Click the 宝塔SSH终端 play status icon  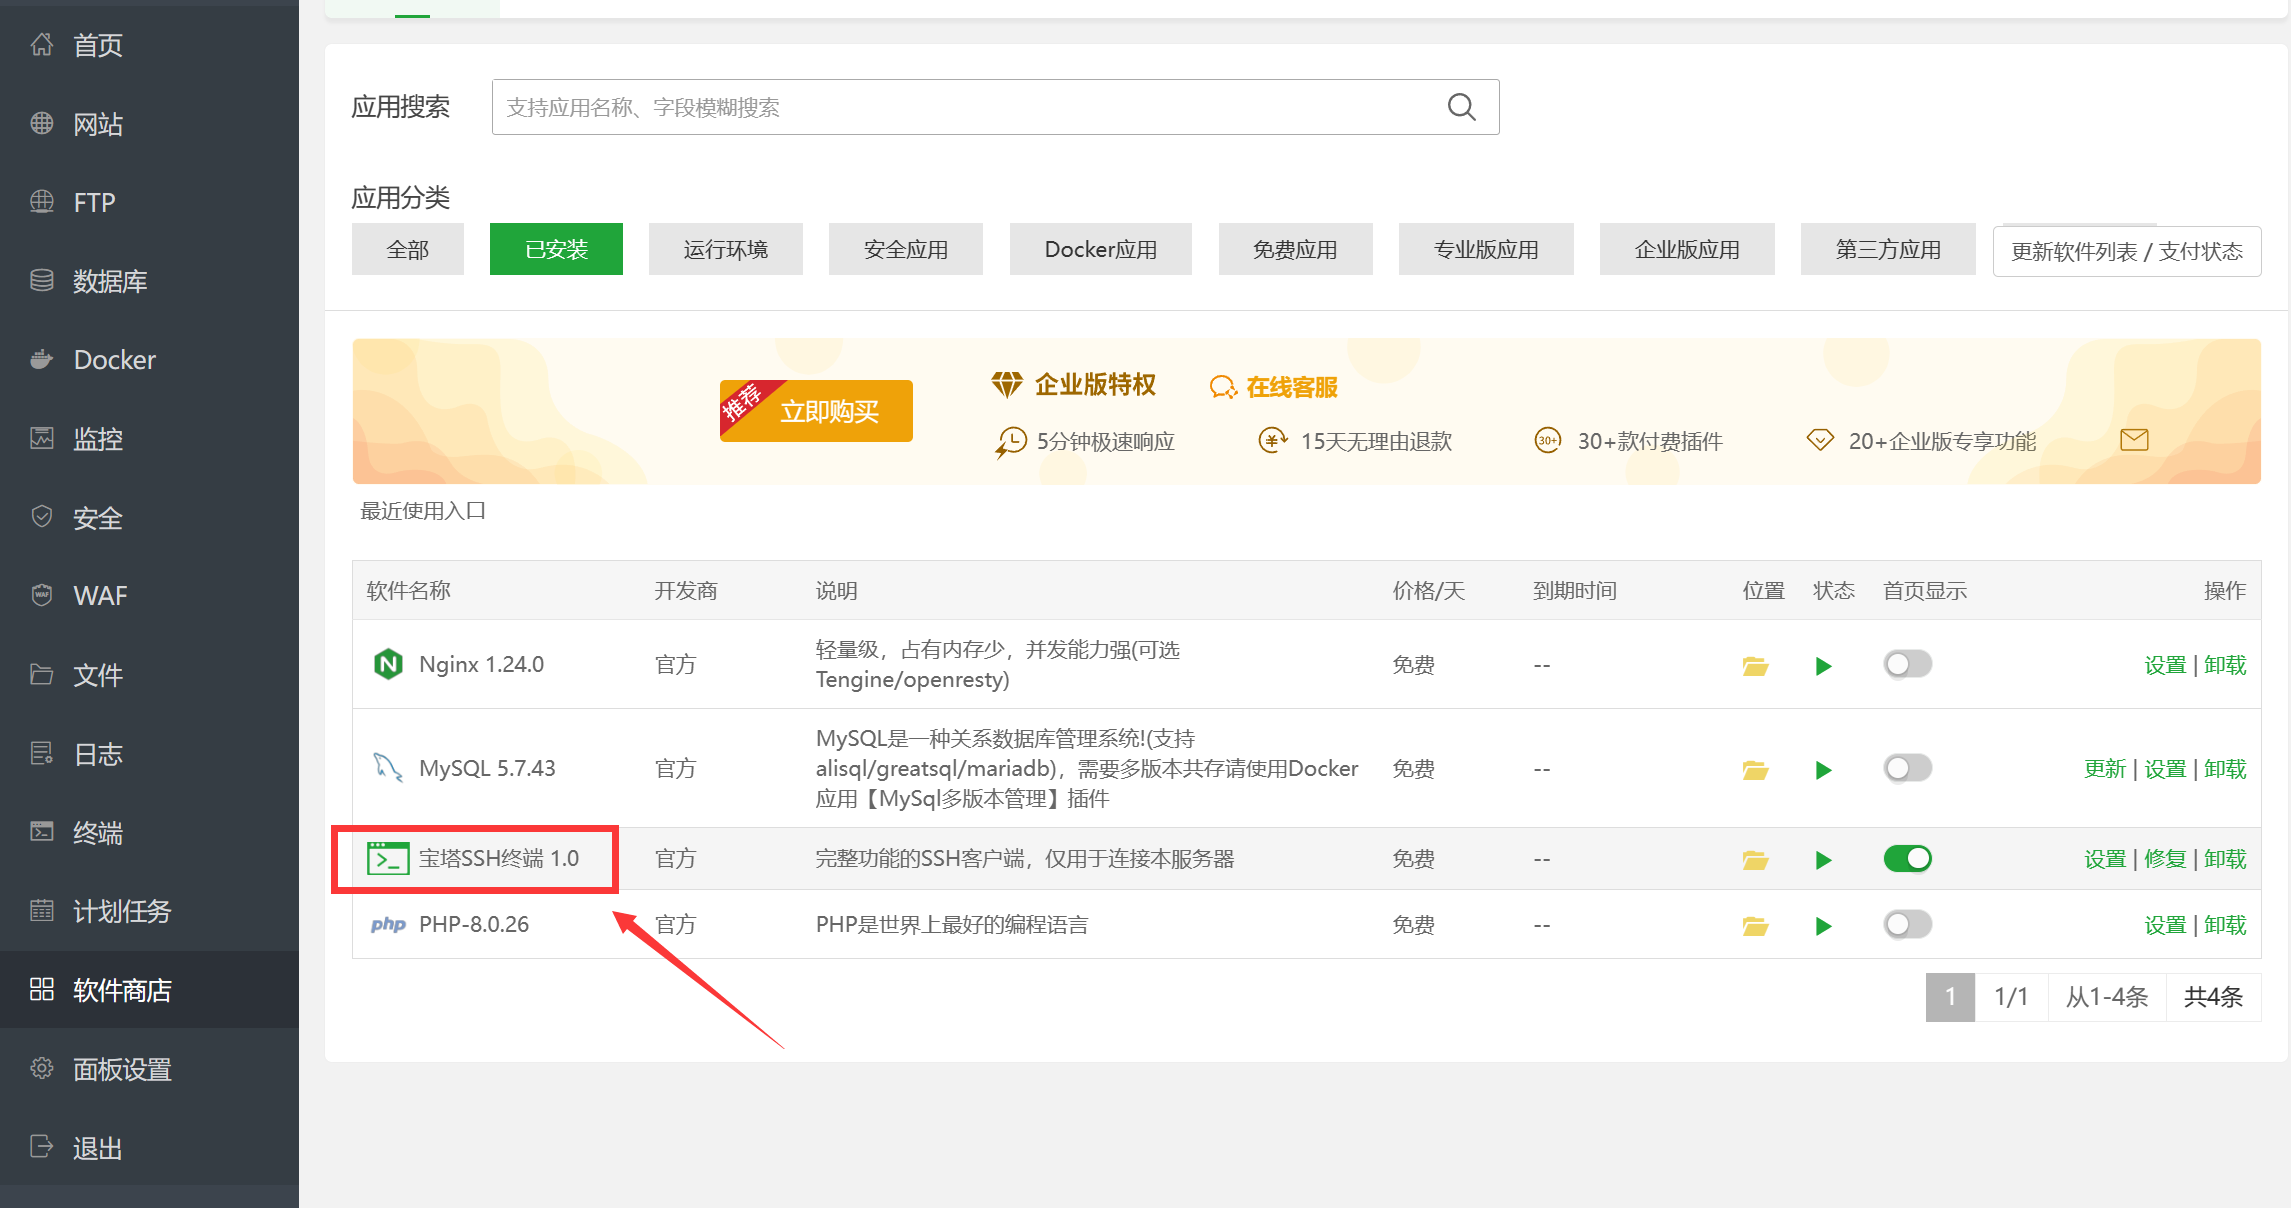click(1823, 860)
